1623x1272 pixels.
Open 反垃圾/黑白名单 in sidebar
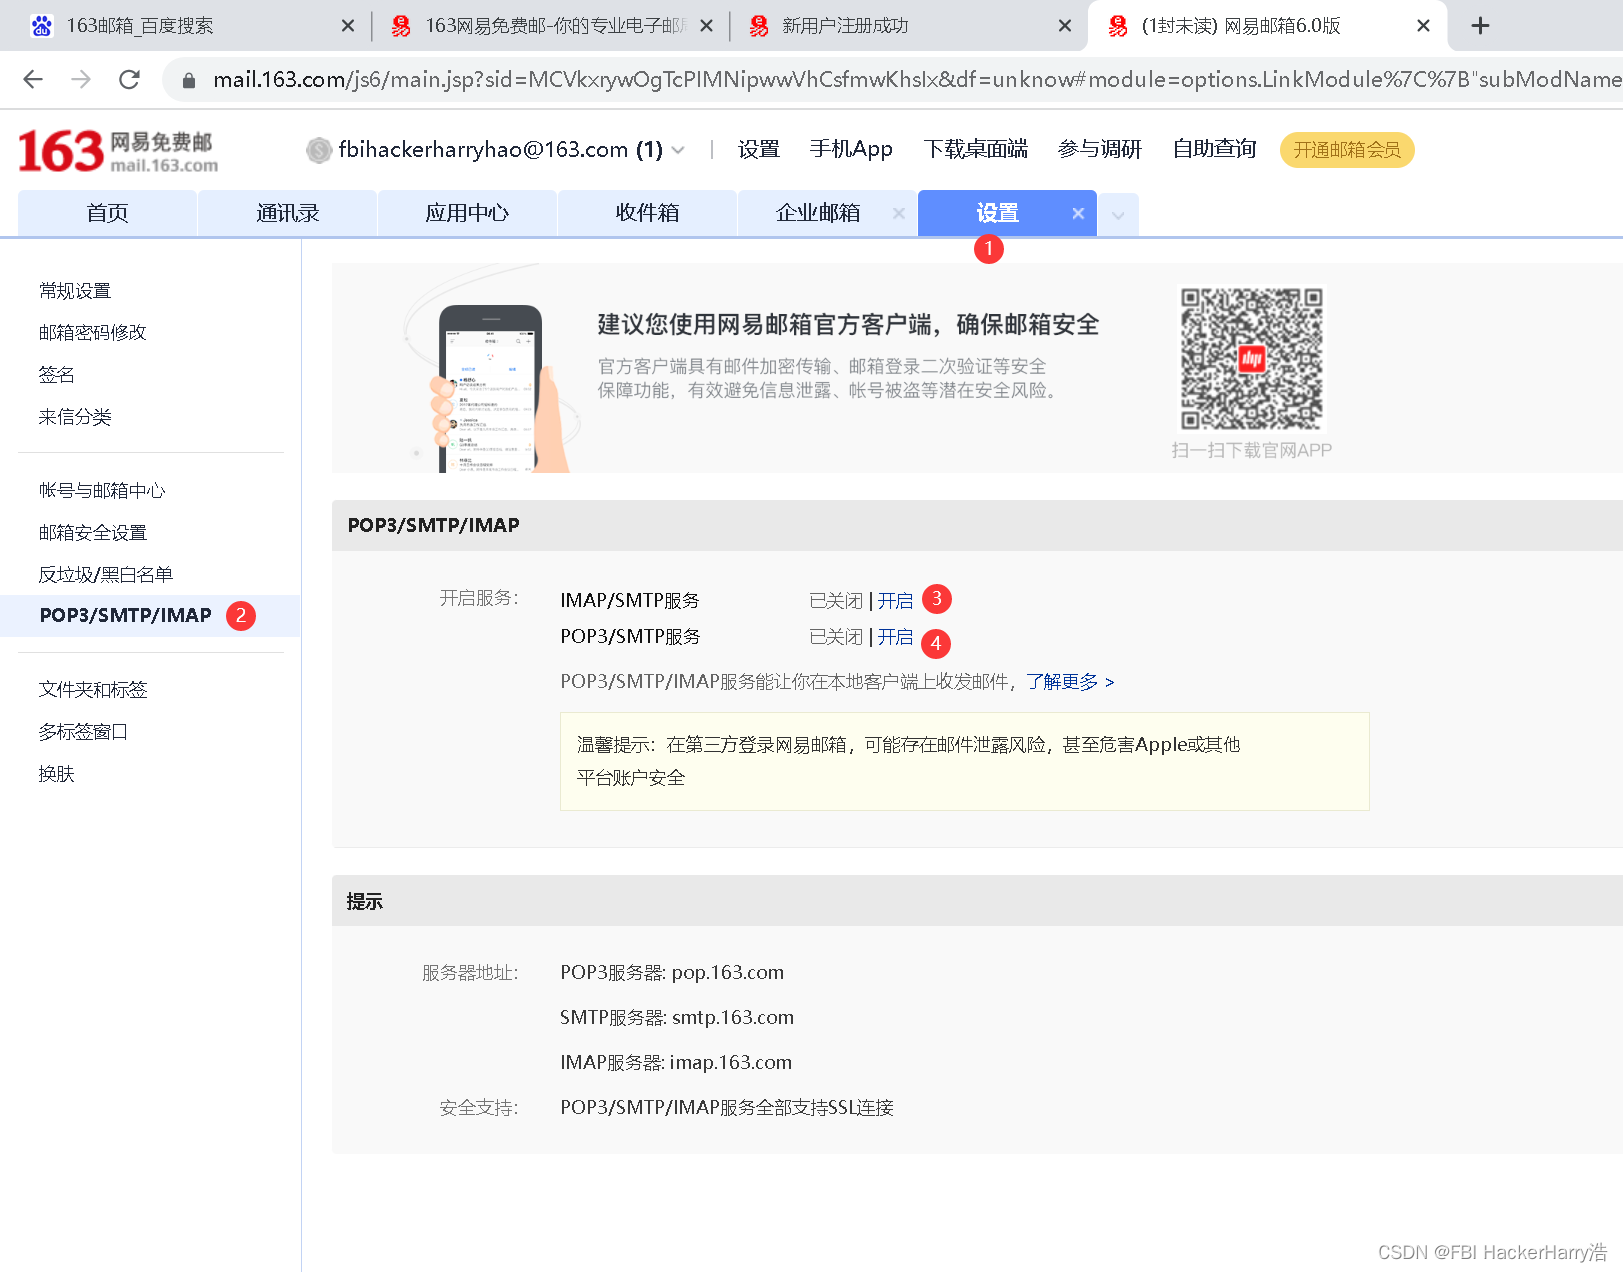pos(106,575)
